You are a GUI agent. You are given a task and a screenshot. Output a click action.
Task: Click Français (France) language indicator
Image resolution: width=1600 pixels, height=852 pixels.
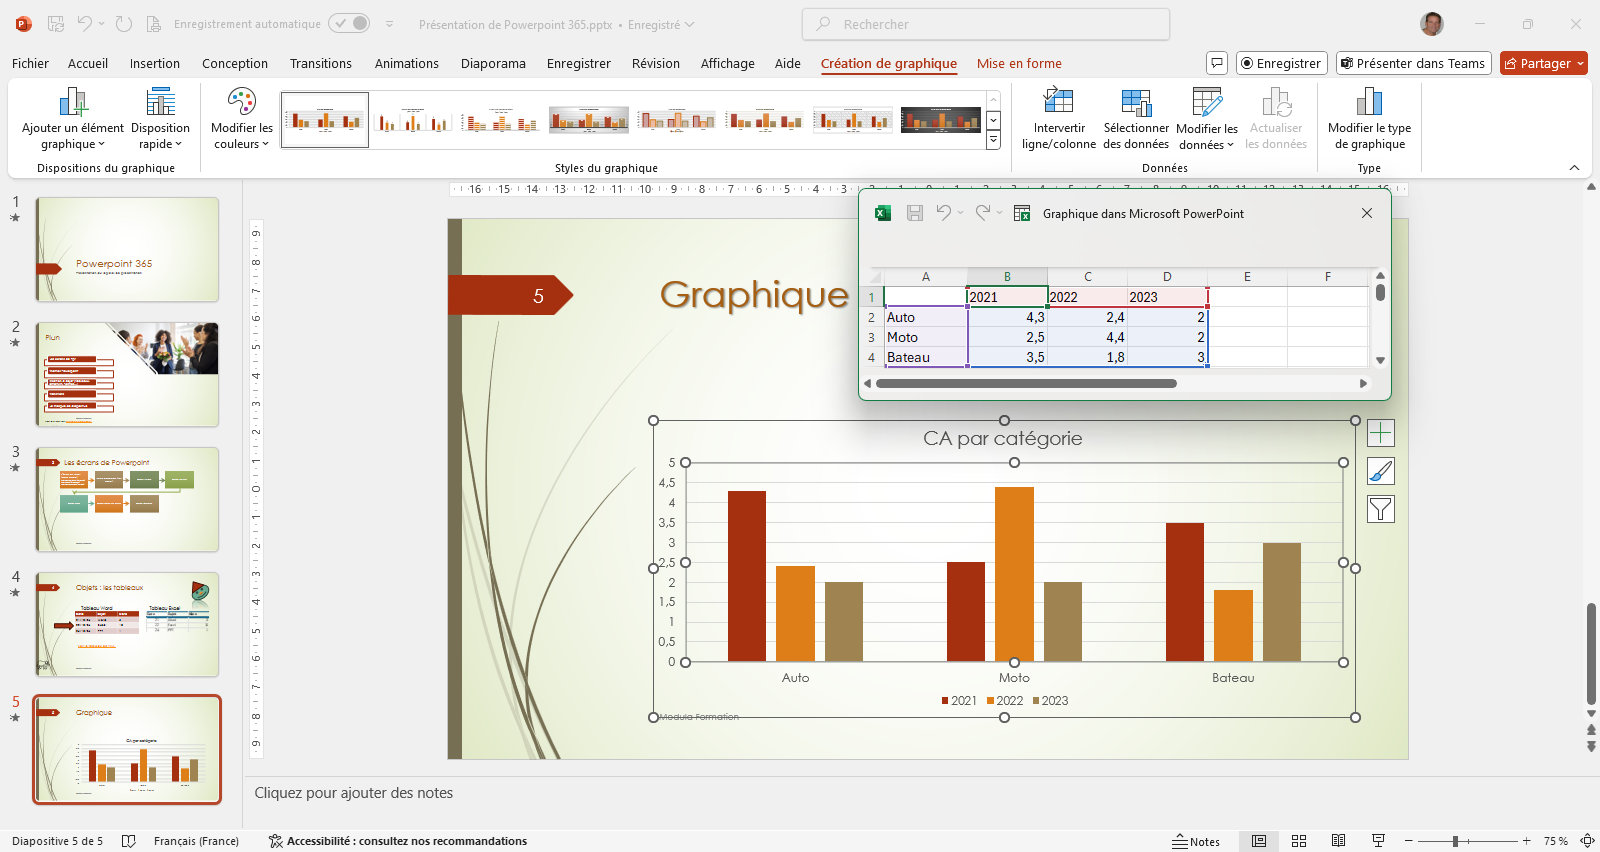196,841
